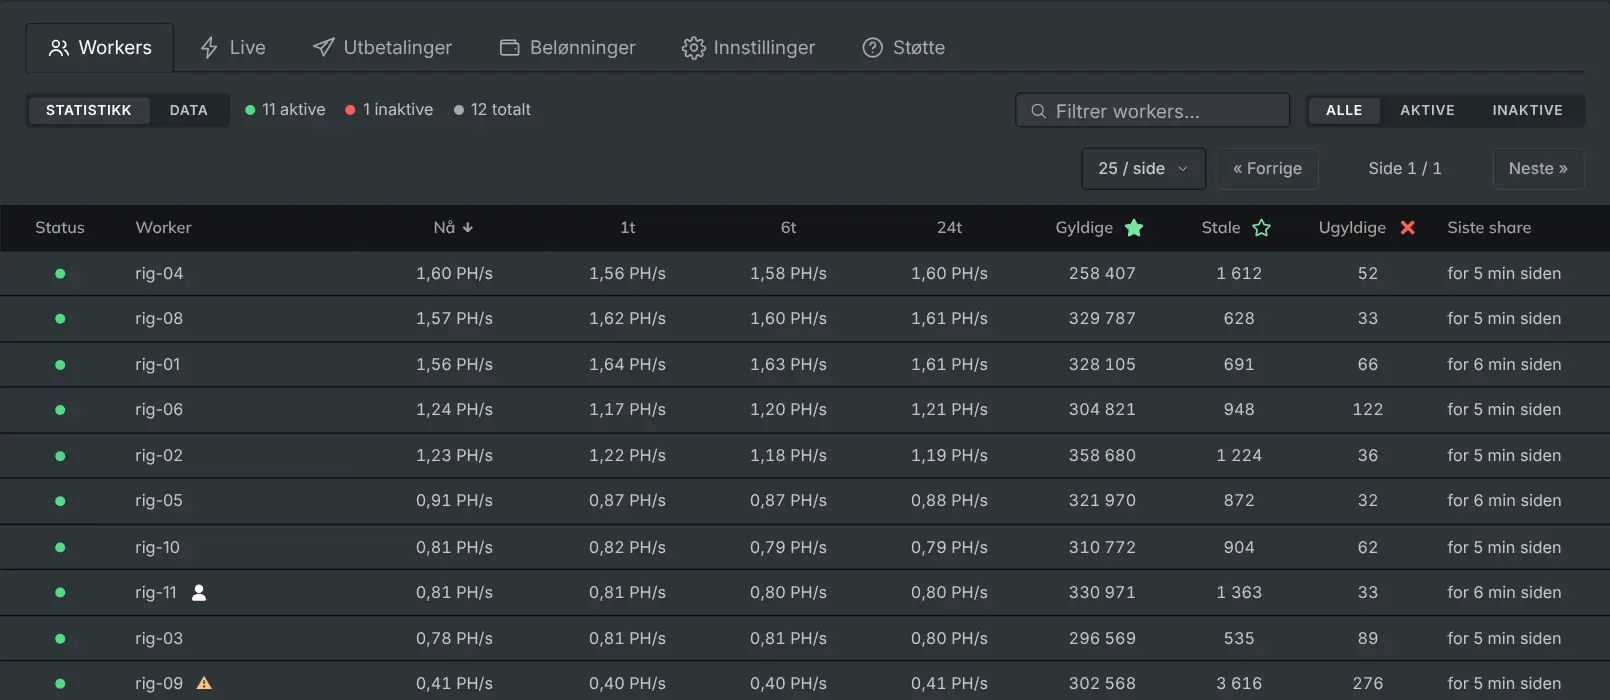Switch to the Live tab
This screenshot has width=1610, height=700.
[x=233, y=48]
